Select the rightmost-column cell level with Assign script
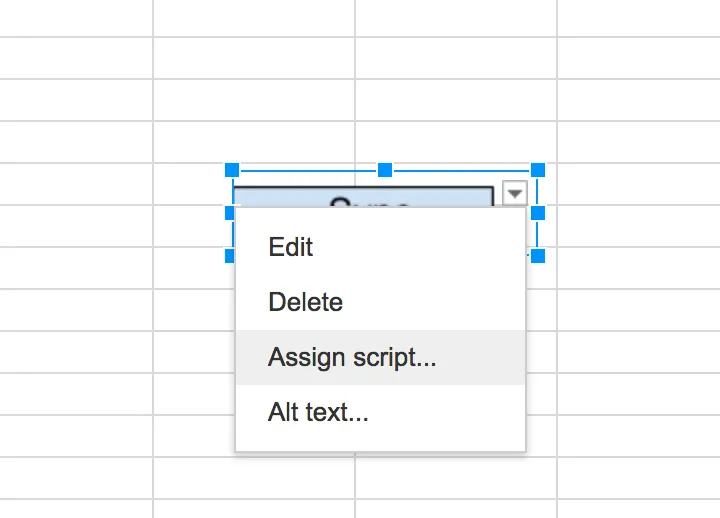The image size is (720, 518). tap(638, 352)
